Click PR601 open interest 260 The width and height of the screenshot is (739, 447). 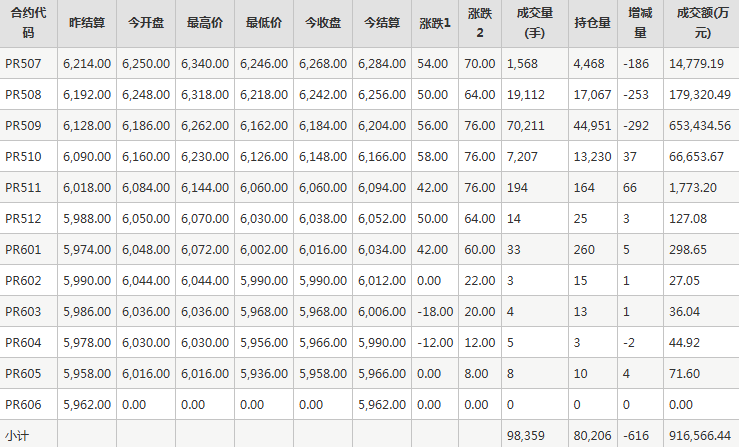pyautogui.click(x=584, y=250)
